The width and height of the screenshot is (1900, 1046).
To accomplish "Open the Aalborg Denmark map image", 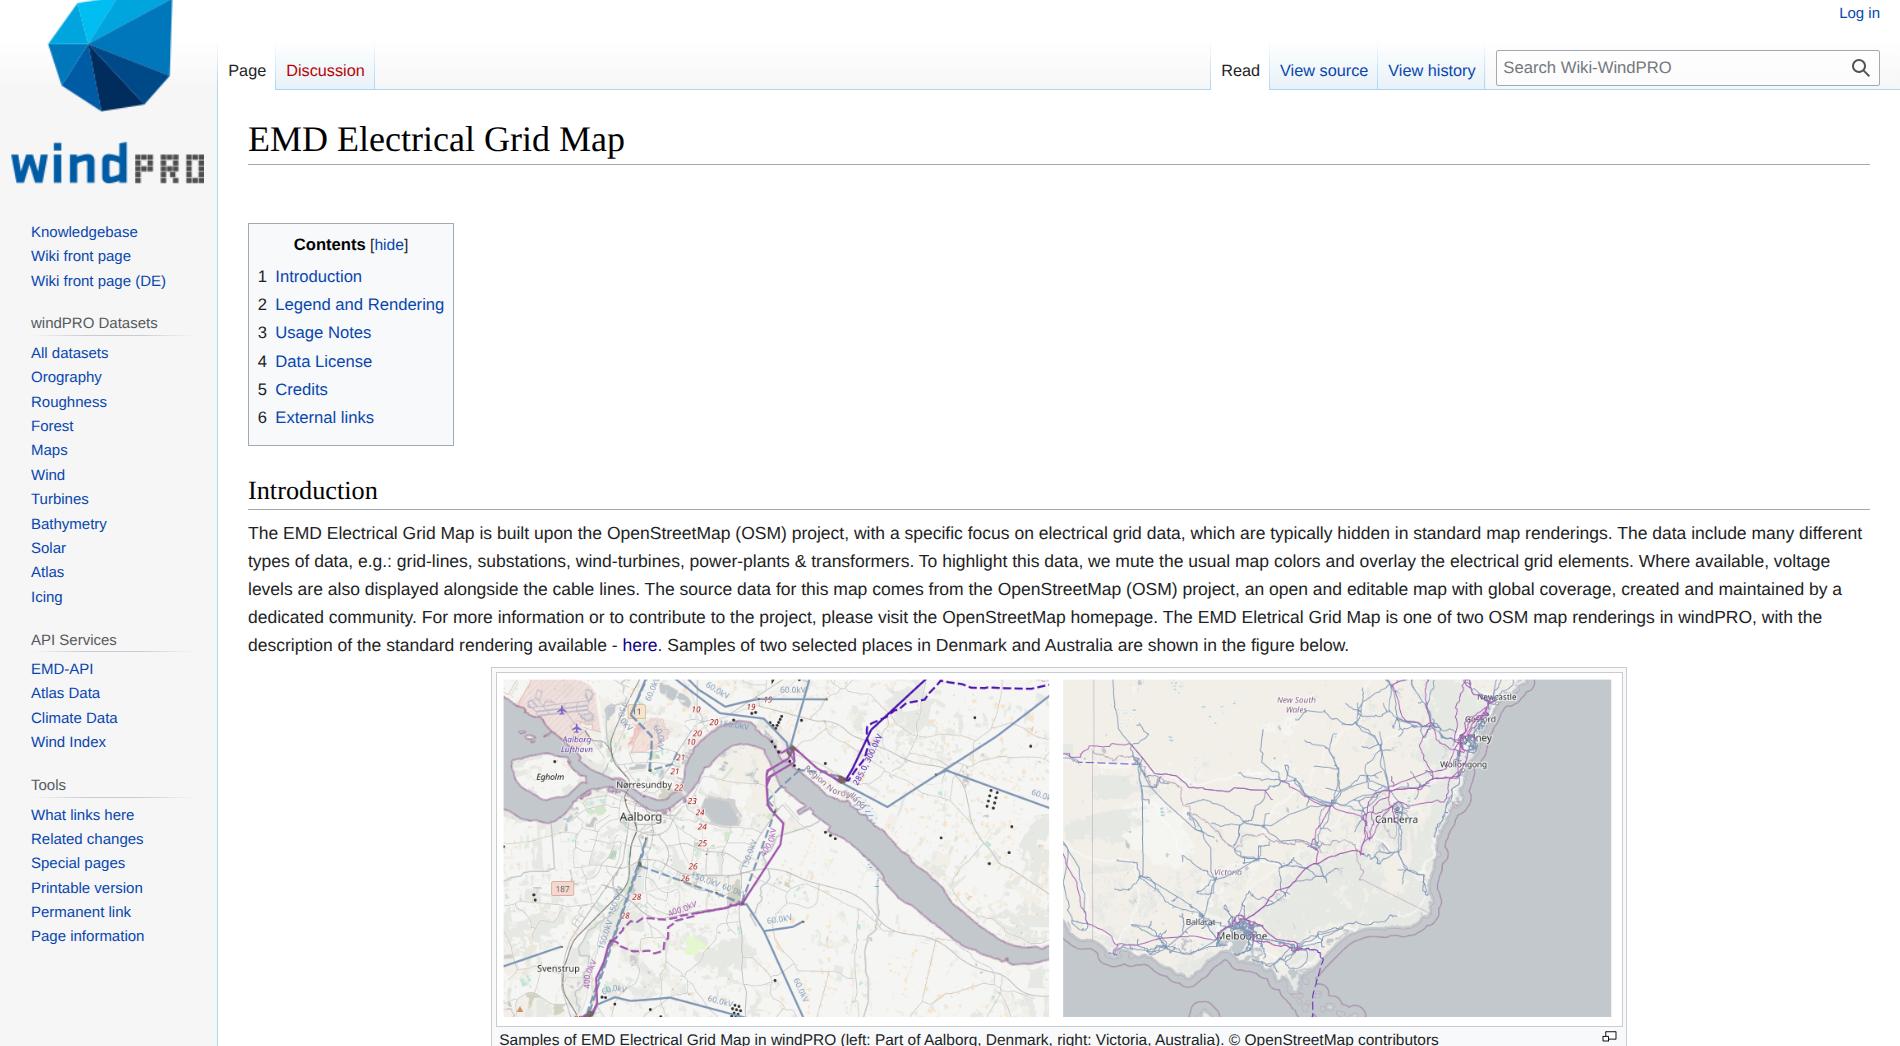I will tap(776, 848).
